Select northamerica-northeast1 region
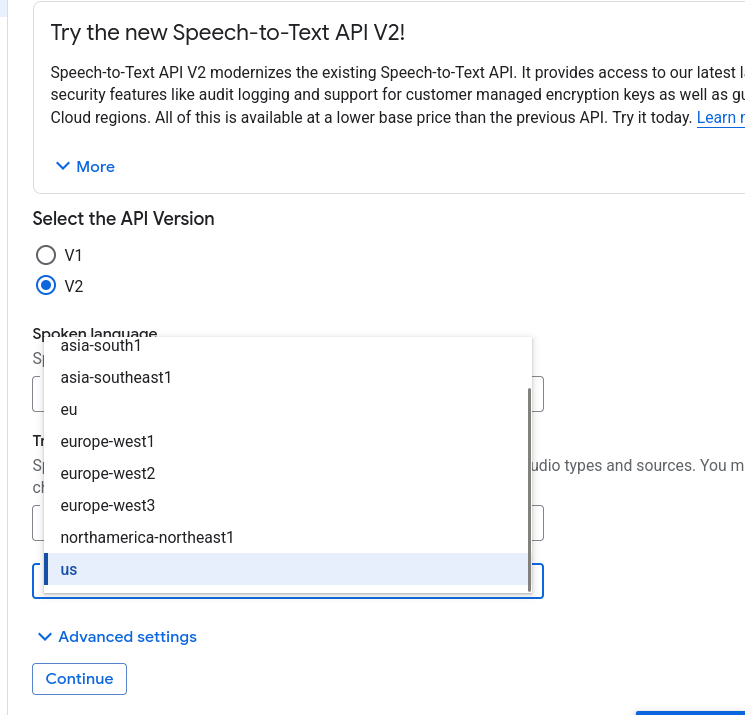The image size is (745, 715). [147, 538]
